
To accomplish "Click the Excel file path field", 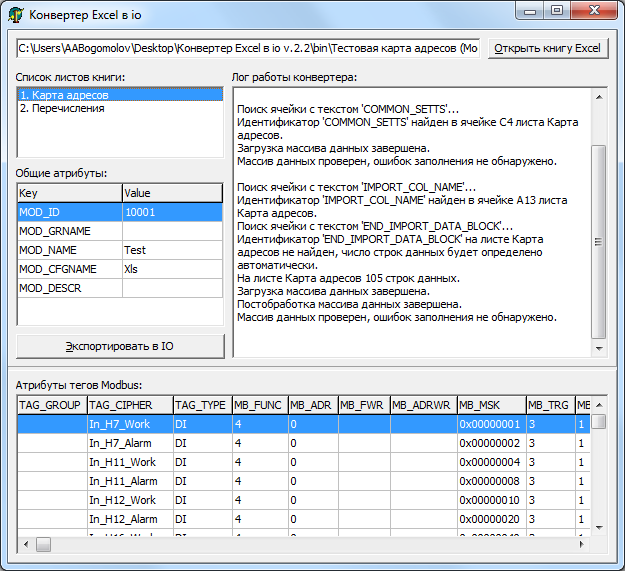I will tap(248, 48).
